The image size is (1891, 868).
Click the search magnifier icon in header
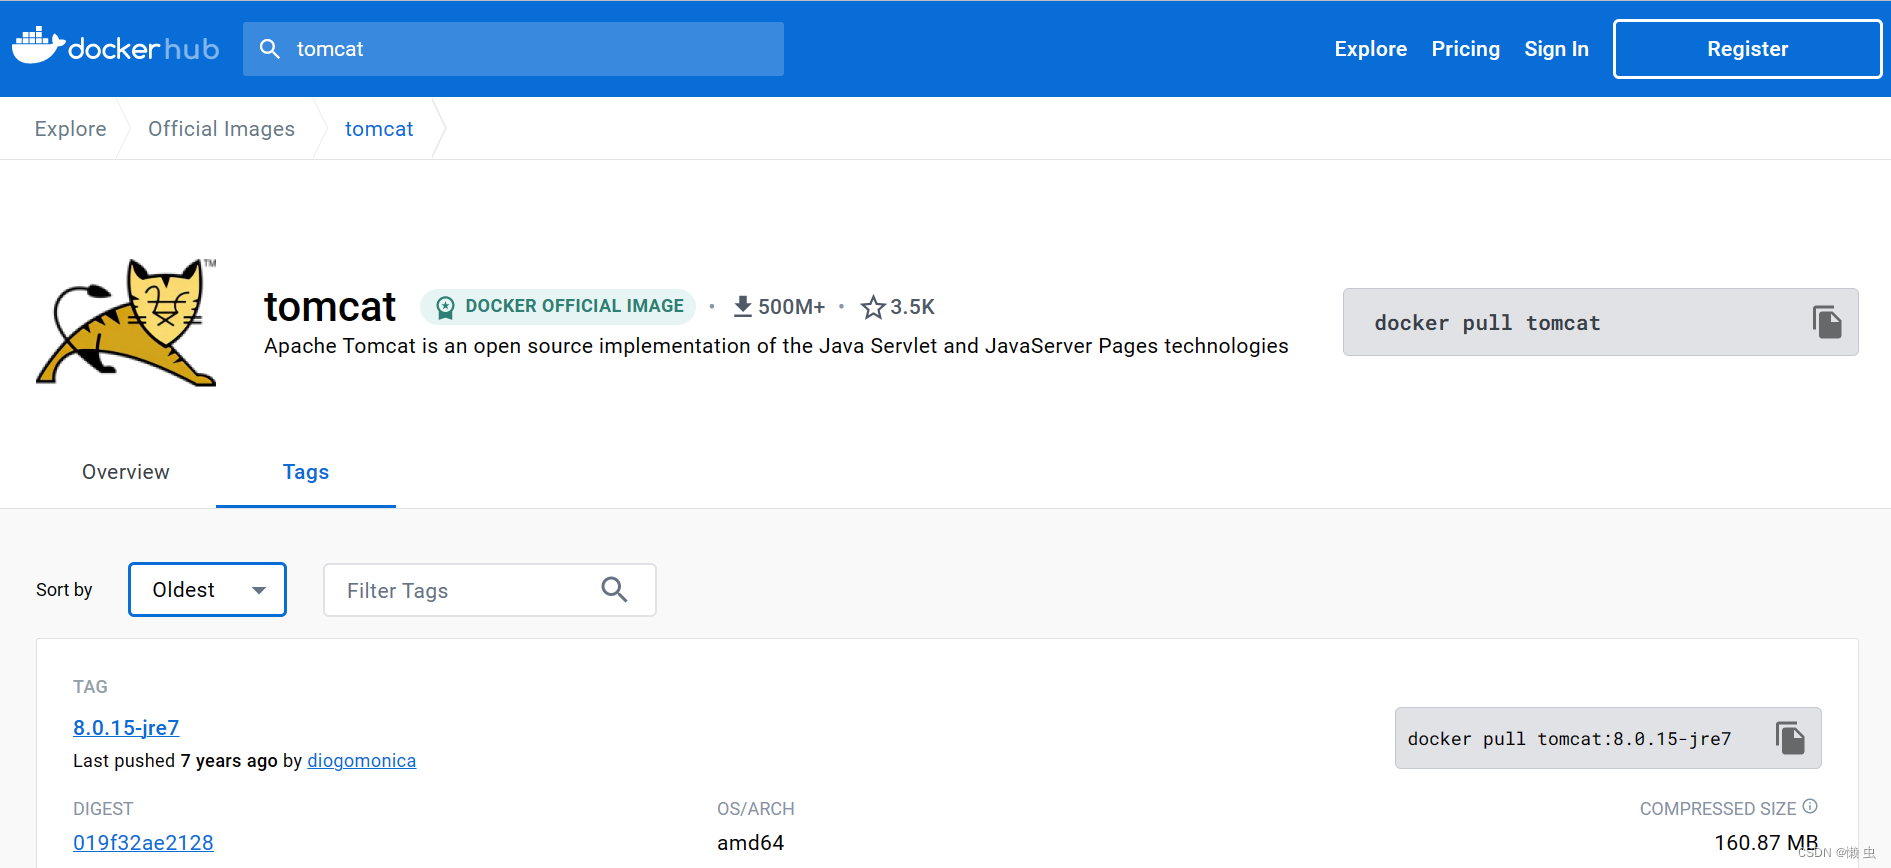click(x=269, y=49)
